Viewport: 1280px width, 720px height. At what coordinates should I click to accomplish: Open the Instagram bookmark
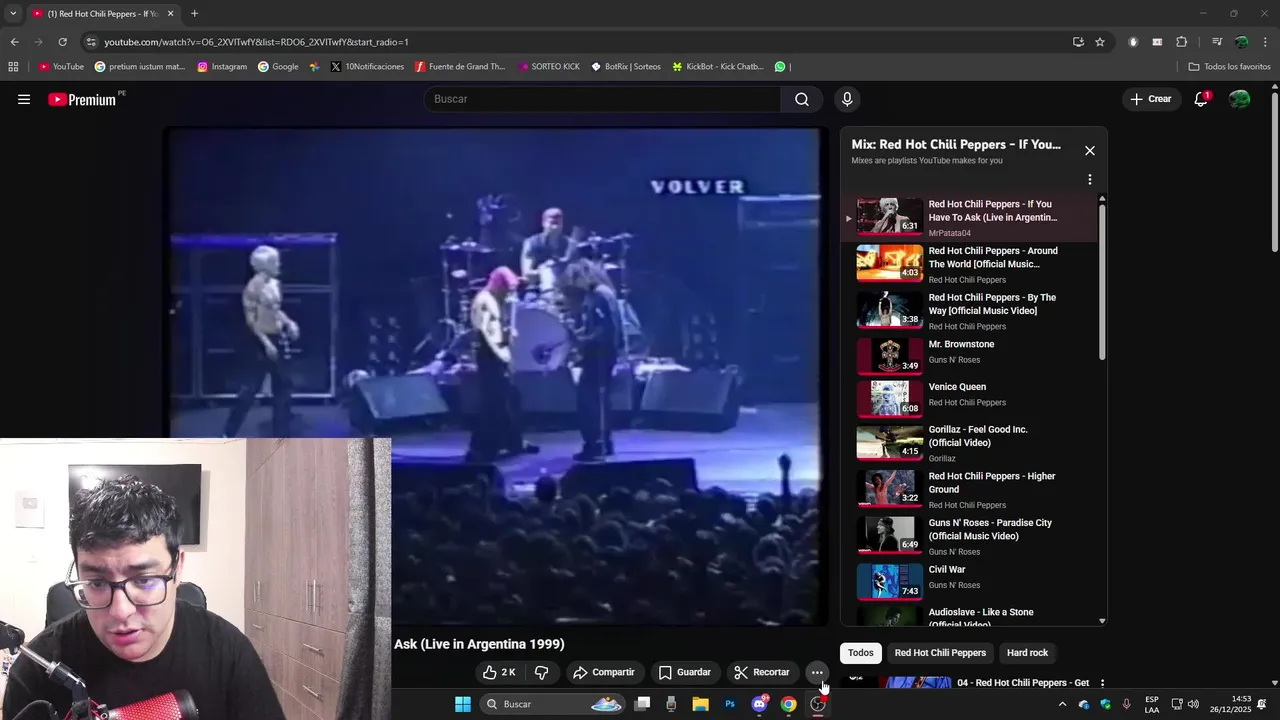point(222,67)
